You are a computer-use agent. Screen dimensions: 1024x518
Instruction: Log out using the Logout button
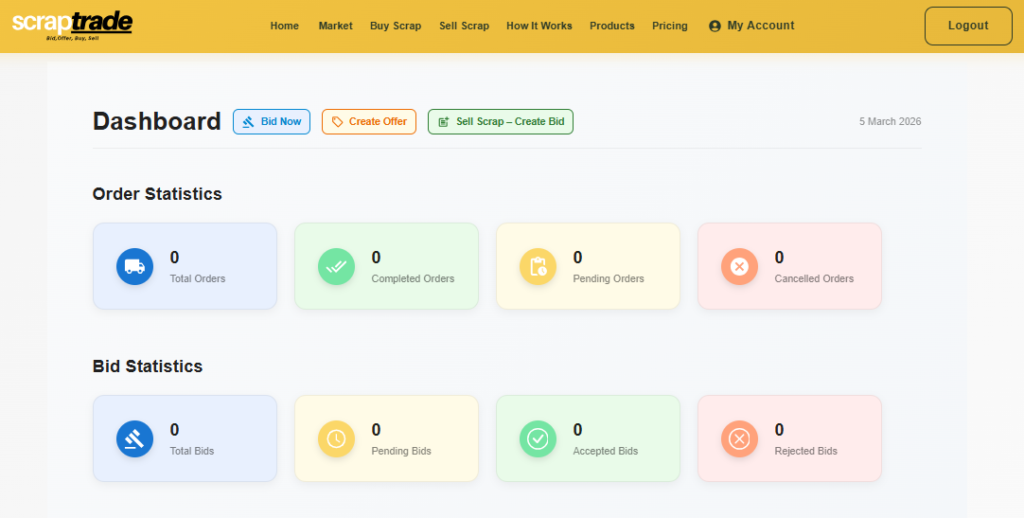pyautogui.click(x=967, y=26)
